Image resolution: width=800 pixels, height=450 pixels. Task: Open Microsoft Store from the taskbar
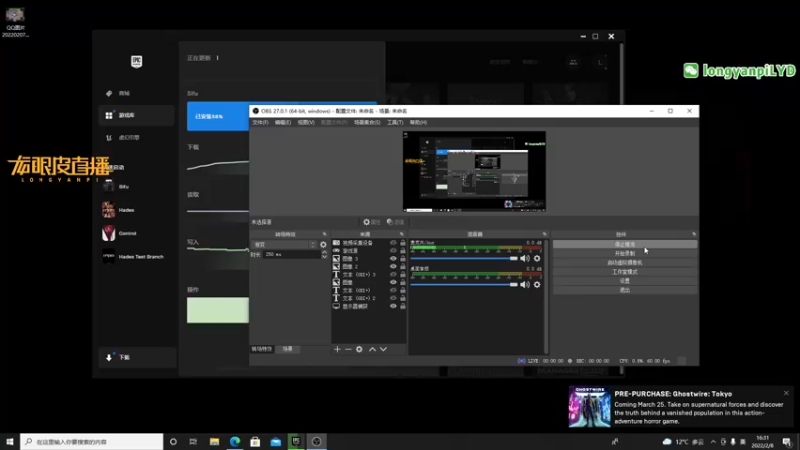[255, 441]
